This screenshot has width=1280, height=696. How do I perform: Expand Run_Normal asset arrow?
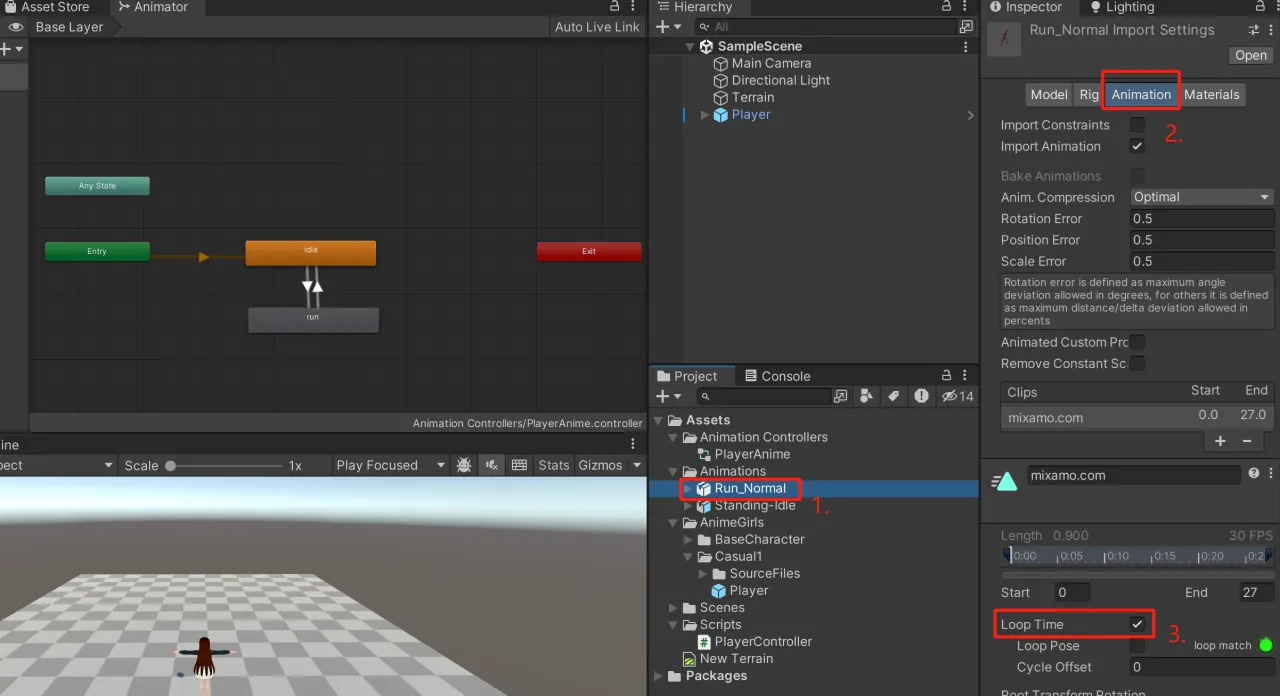(x=687, y=489)
